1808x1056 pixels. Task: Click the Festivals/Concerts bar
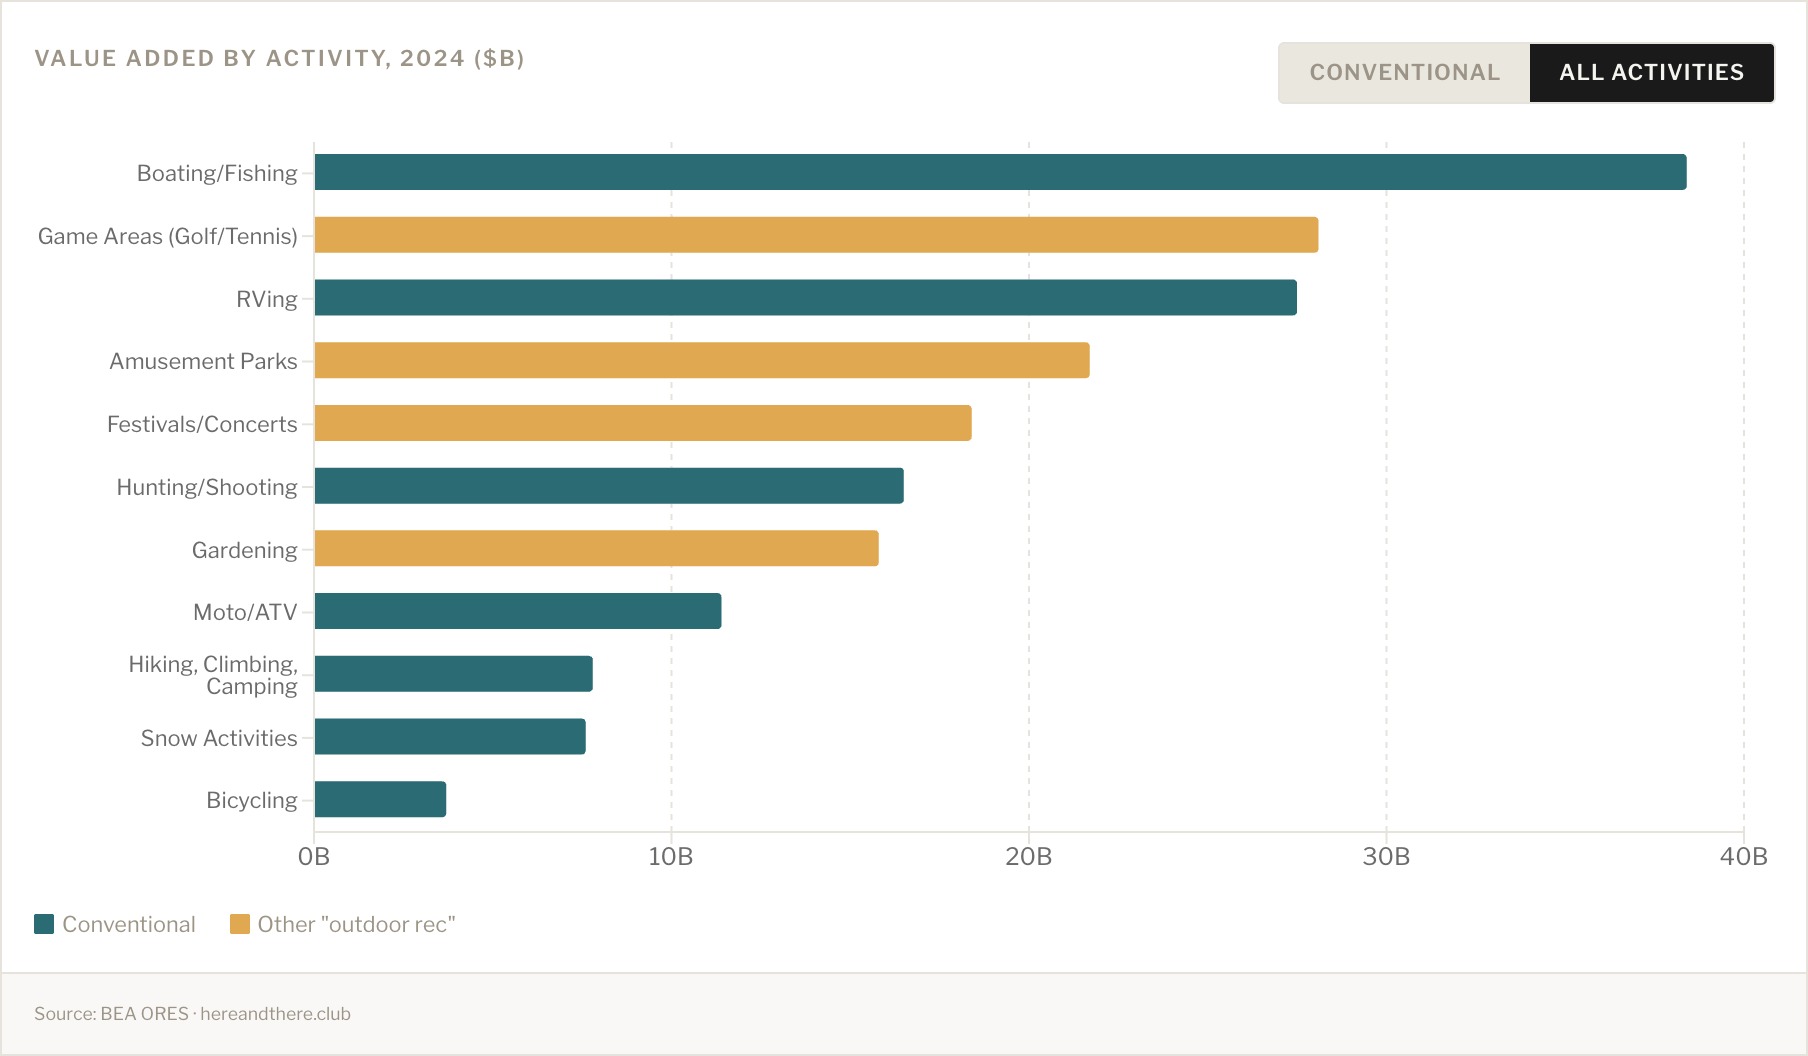click(x=643, y=423)
